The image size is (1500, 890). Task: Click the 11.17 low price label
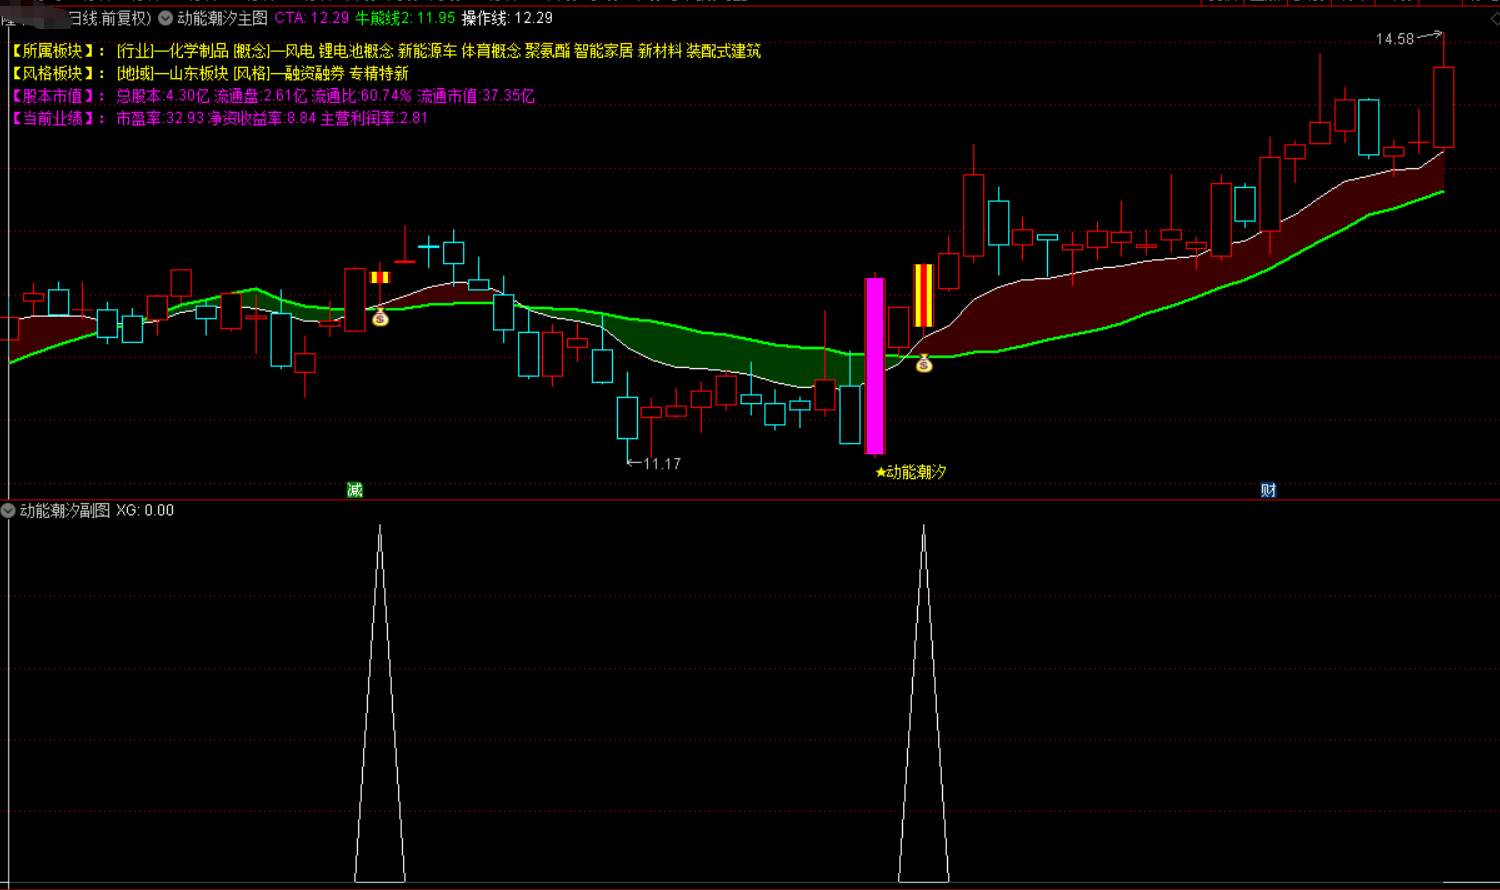pos(662,464)
